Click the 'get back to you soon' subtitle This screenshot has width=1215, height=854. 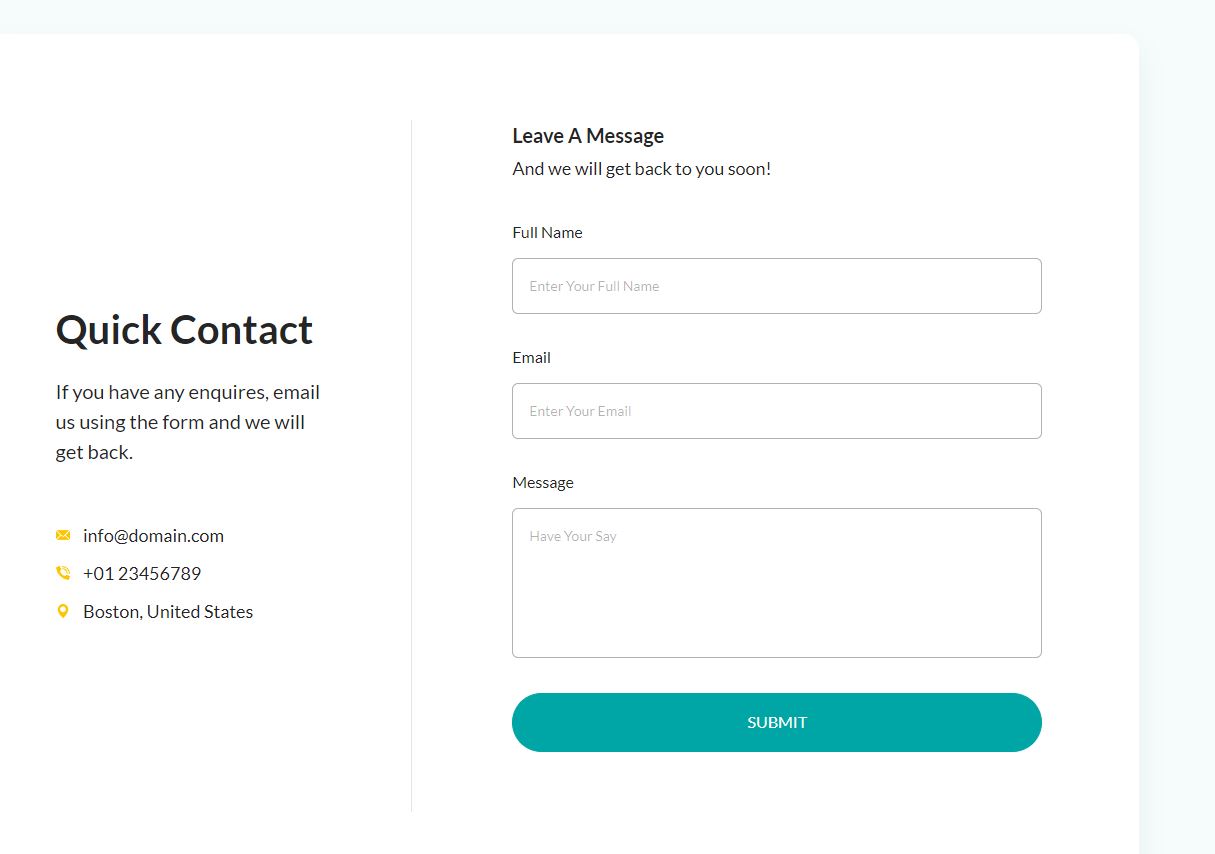(641, 169)
